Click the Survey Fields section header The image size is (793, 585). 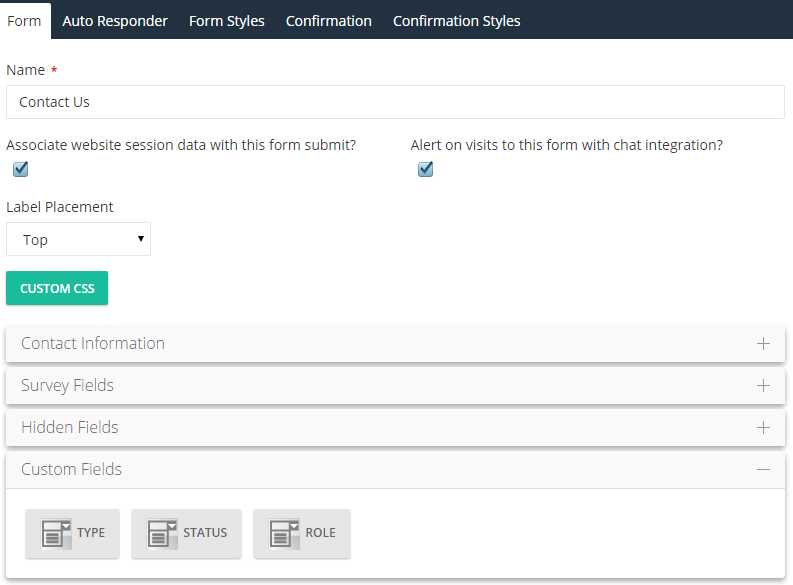(395, 385)
